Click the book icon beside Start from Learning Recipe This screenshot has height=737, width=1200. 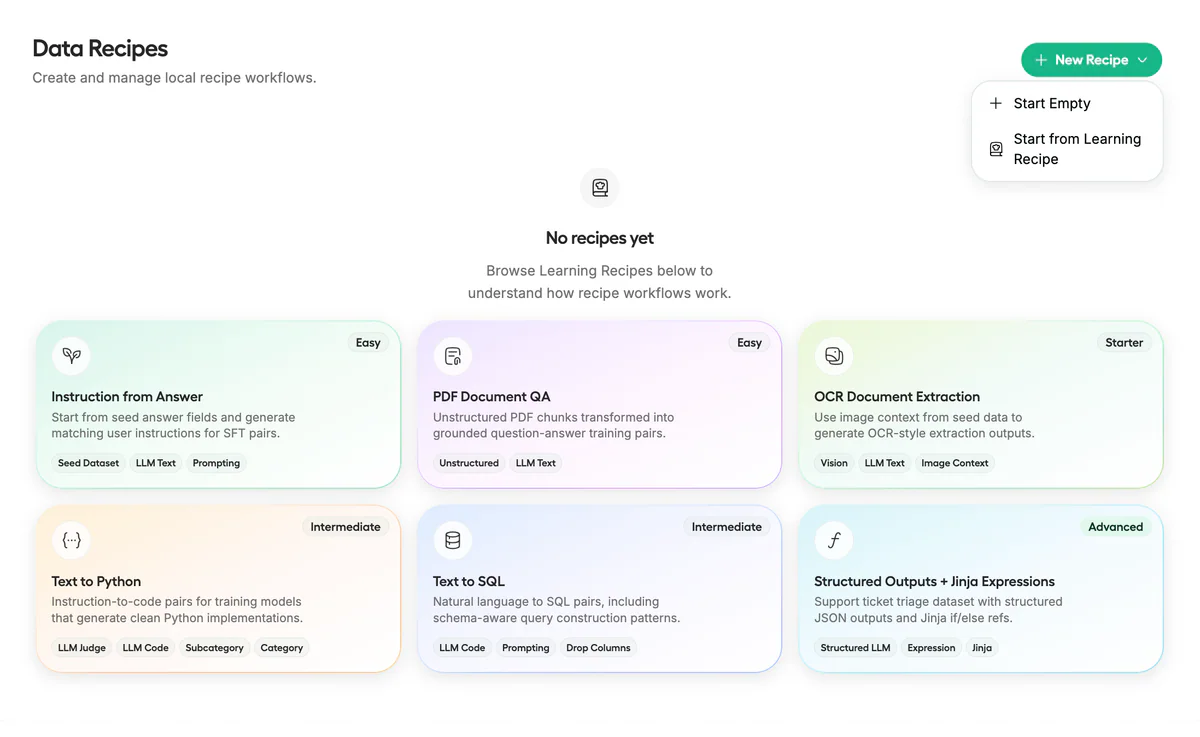(x=996, y=148)
